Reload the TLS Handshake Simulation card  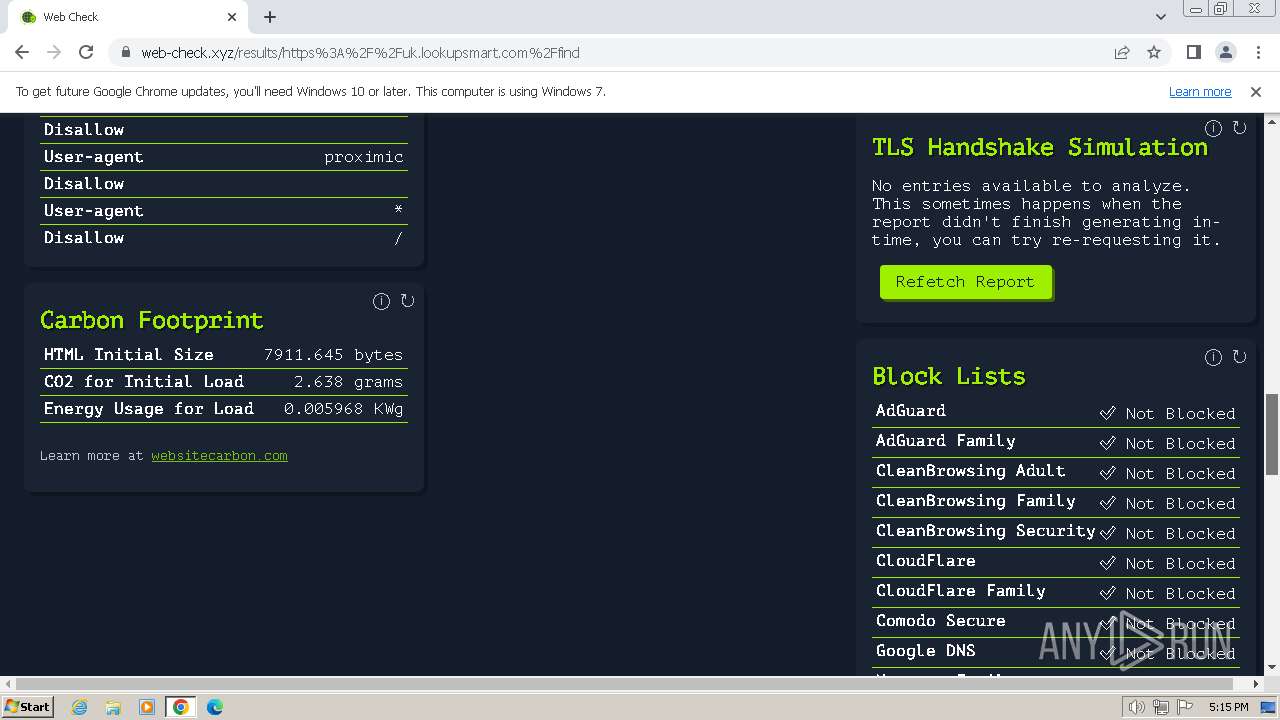tap(1239, 128)
